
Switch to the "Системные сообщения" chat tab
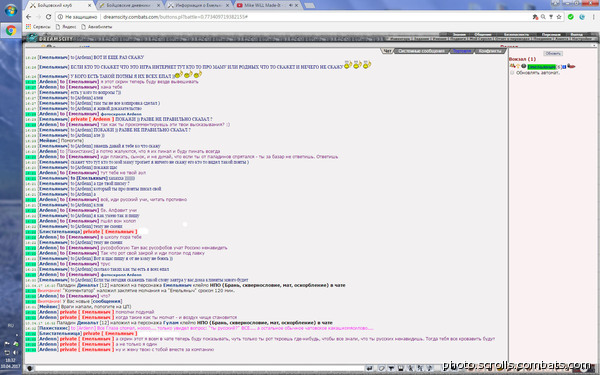tap(421, 51)
